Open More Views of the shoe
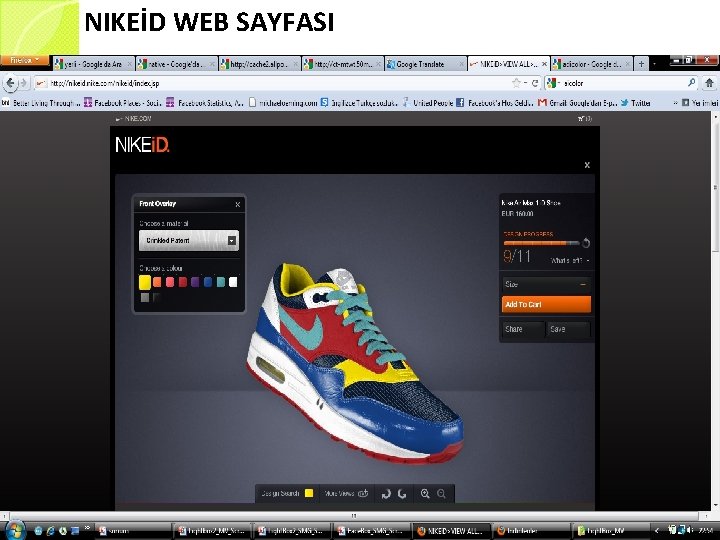The width and height of the screenshot is (720, 540). tap(346, 494)
